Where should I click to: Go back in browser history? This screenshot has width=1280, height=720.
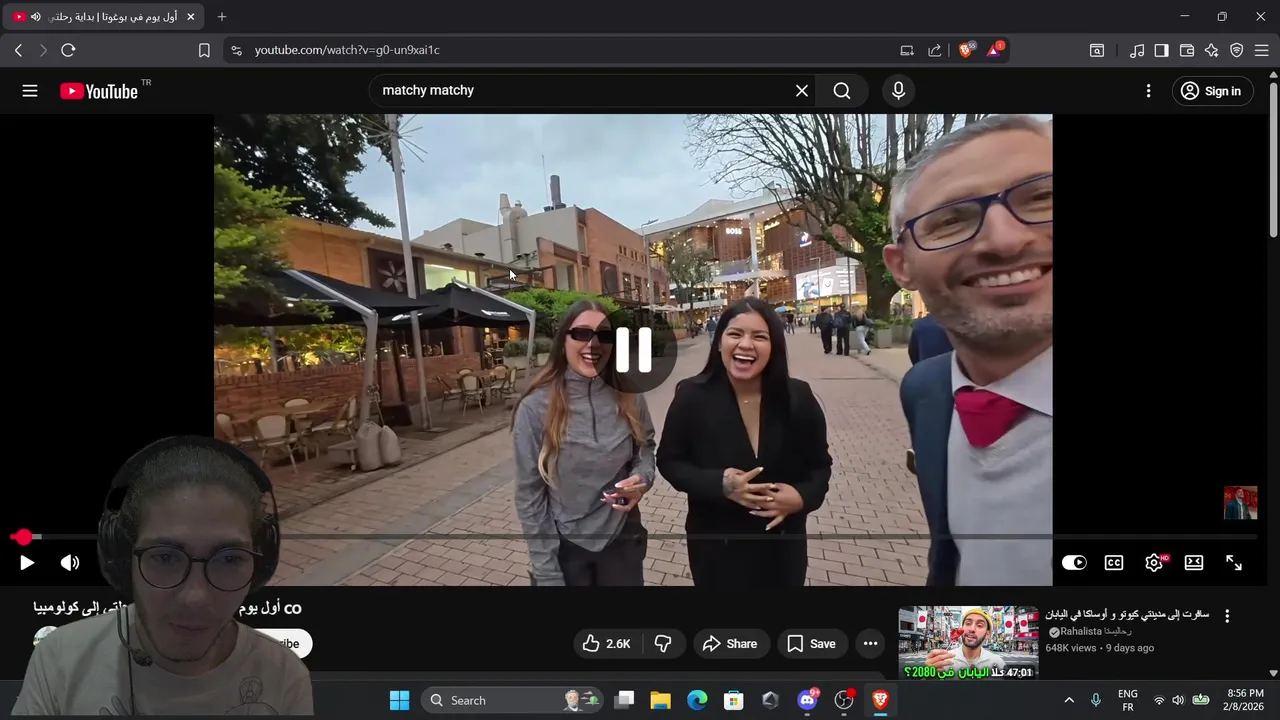point(18,50)
